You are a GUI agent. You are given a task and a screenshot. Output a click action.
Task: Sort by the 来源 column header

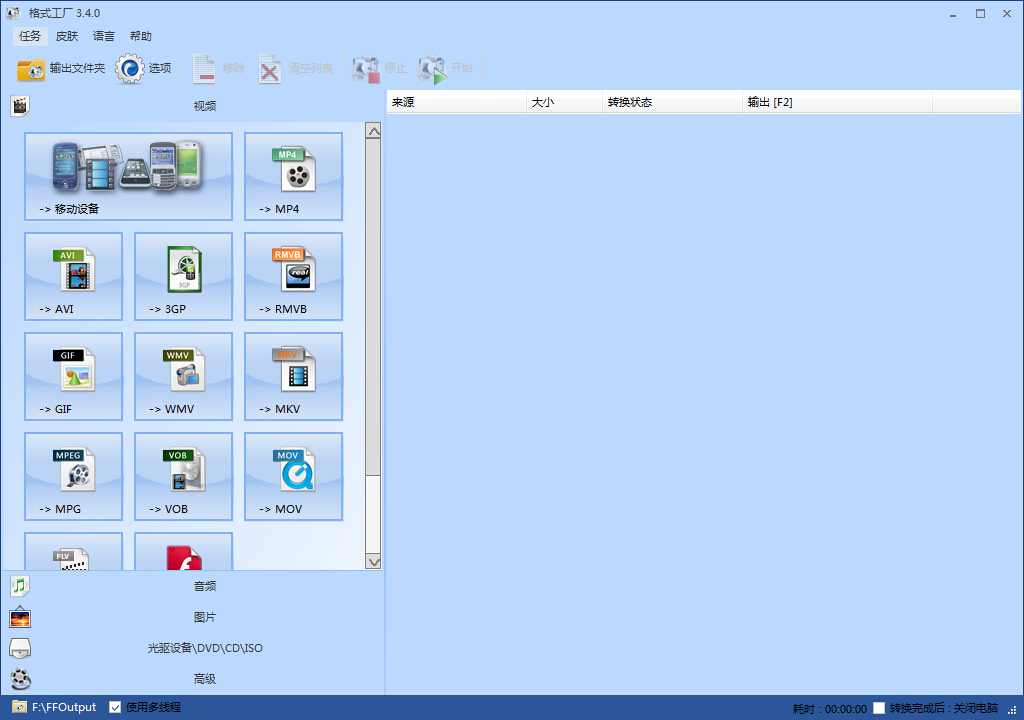456,102
